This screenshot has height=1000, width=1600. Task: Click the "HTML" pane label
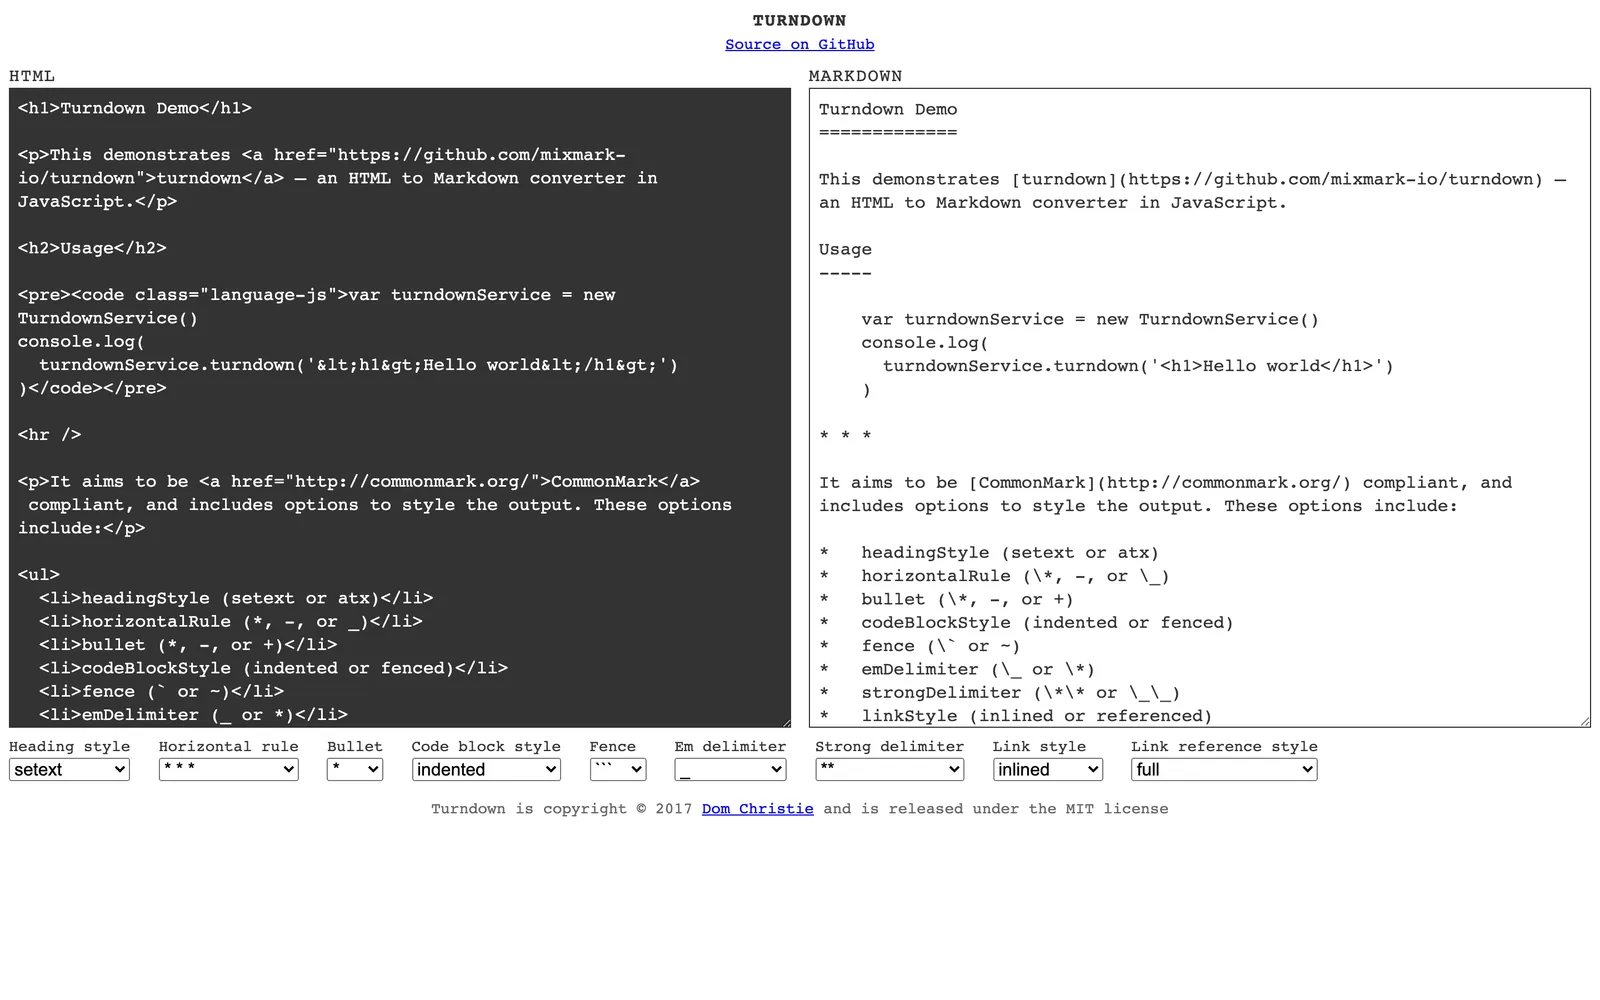pyautogui.click(x=32, y=76)
